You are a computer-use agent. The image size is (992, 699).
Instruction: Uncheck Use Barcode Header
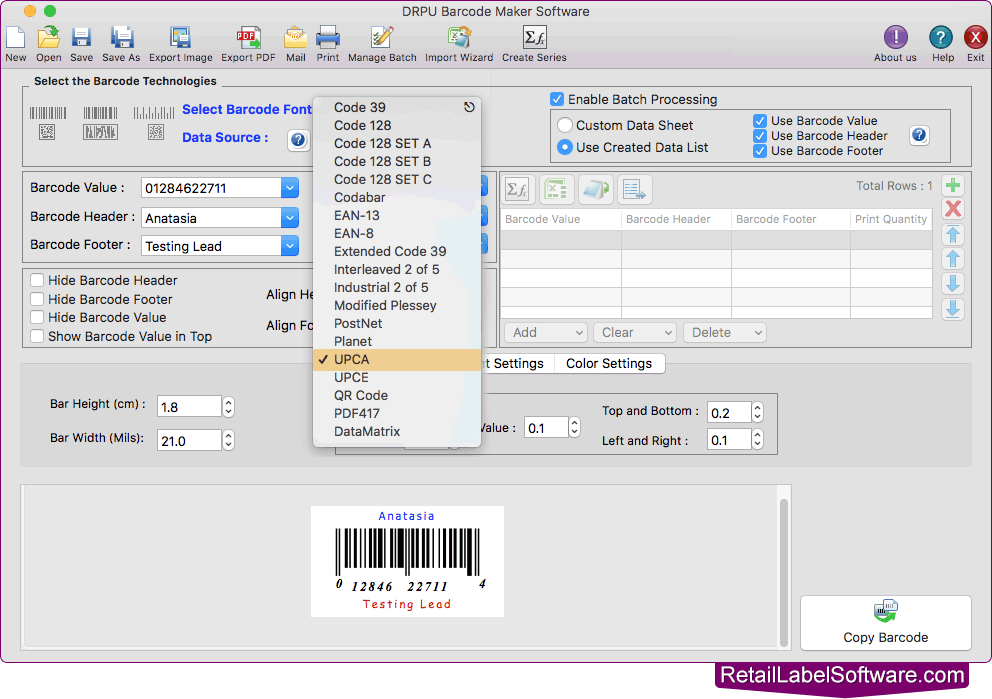[761, 135]
